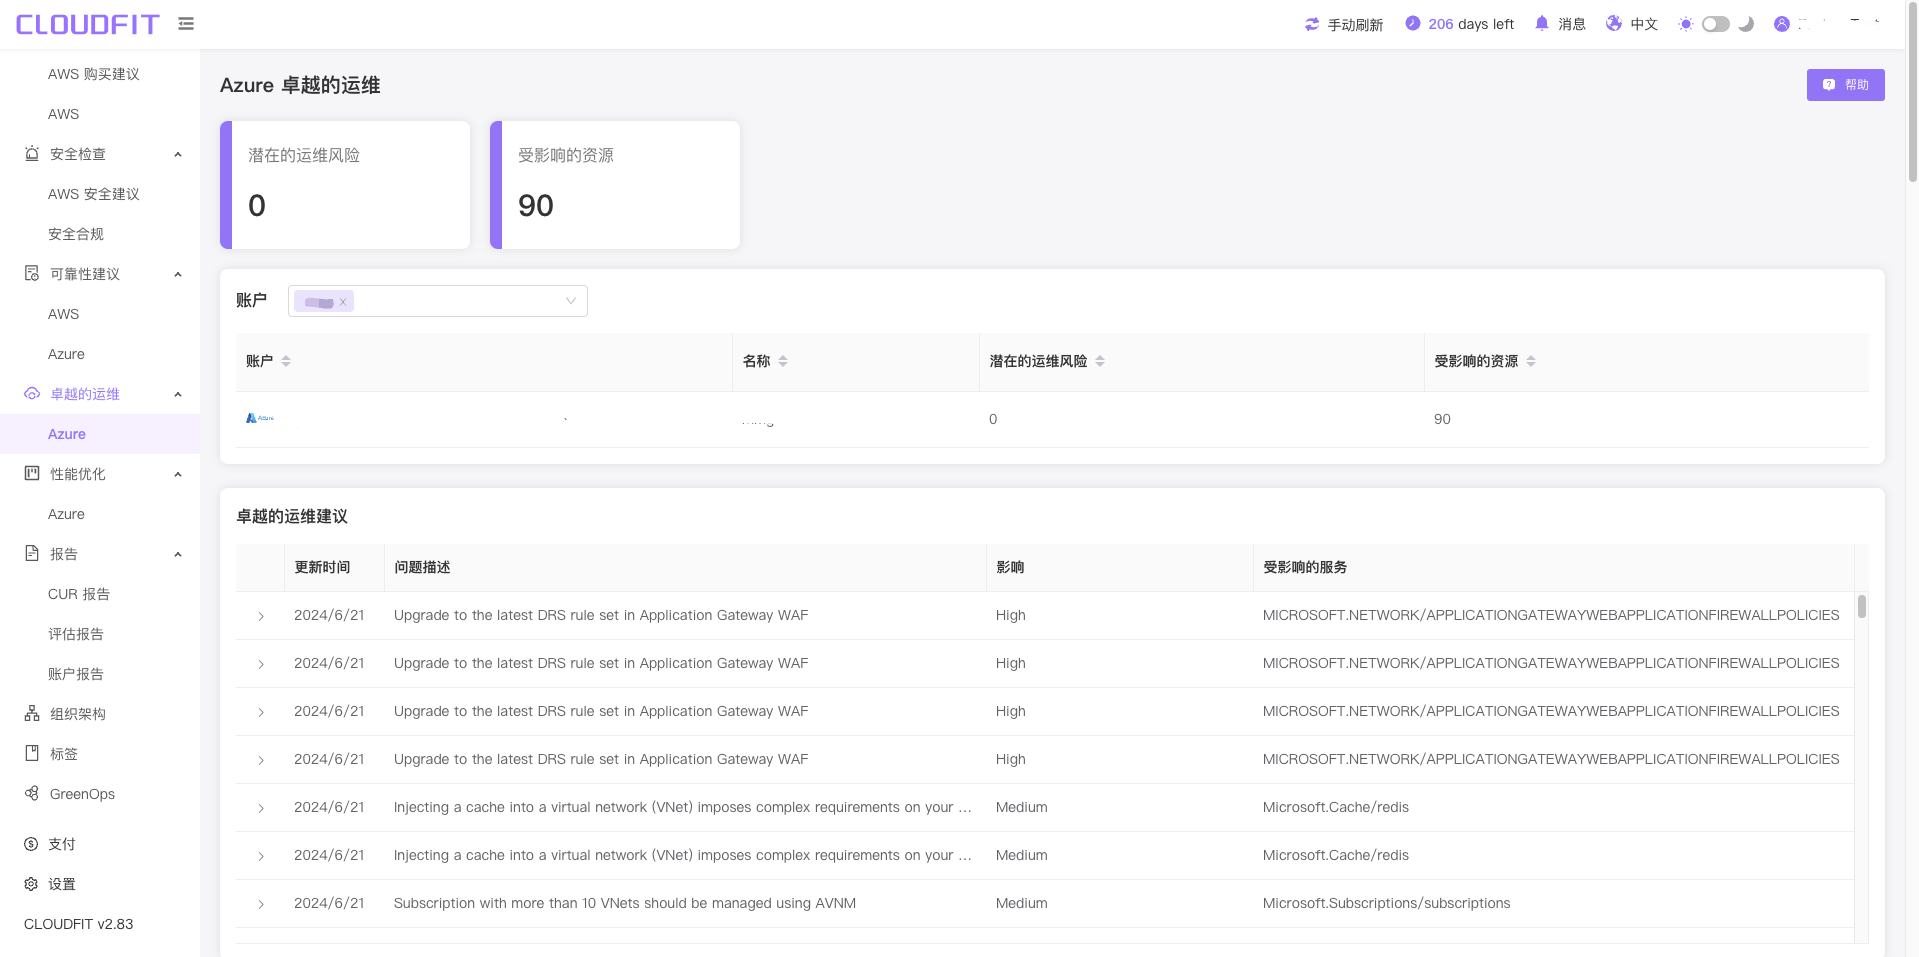Click the CLOUDFIT logo

88,24
